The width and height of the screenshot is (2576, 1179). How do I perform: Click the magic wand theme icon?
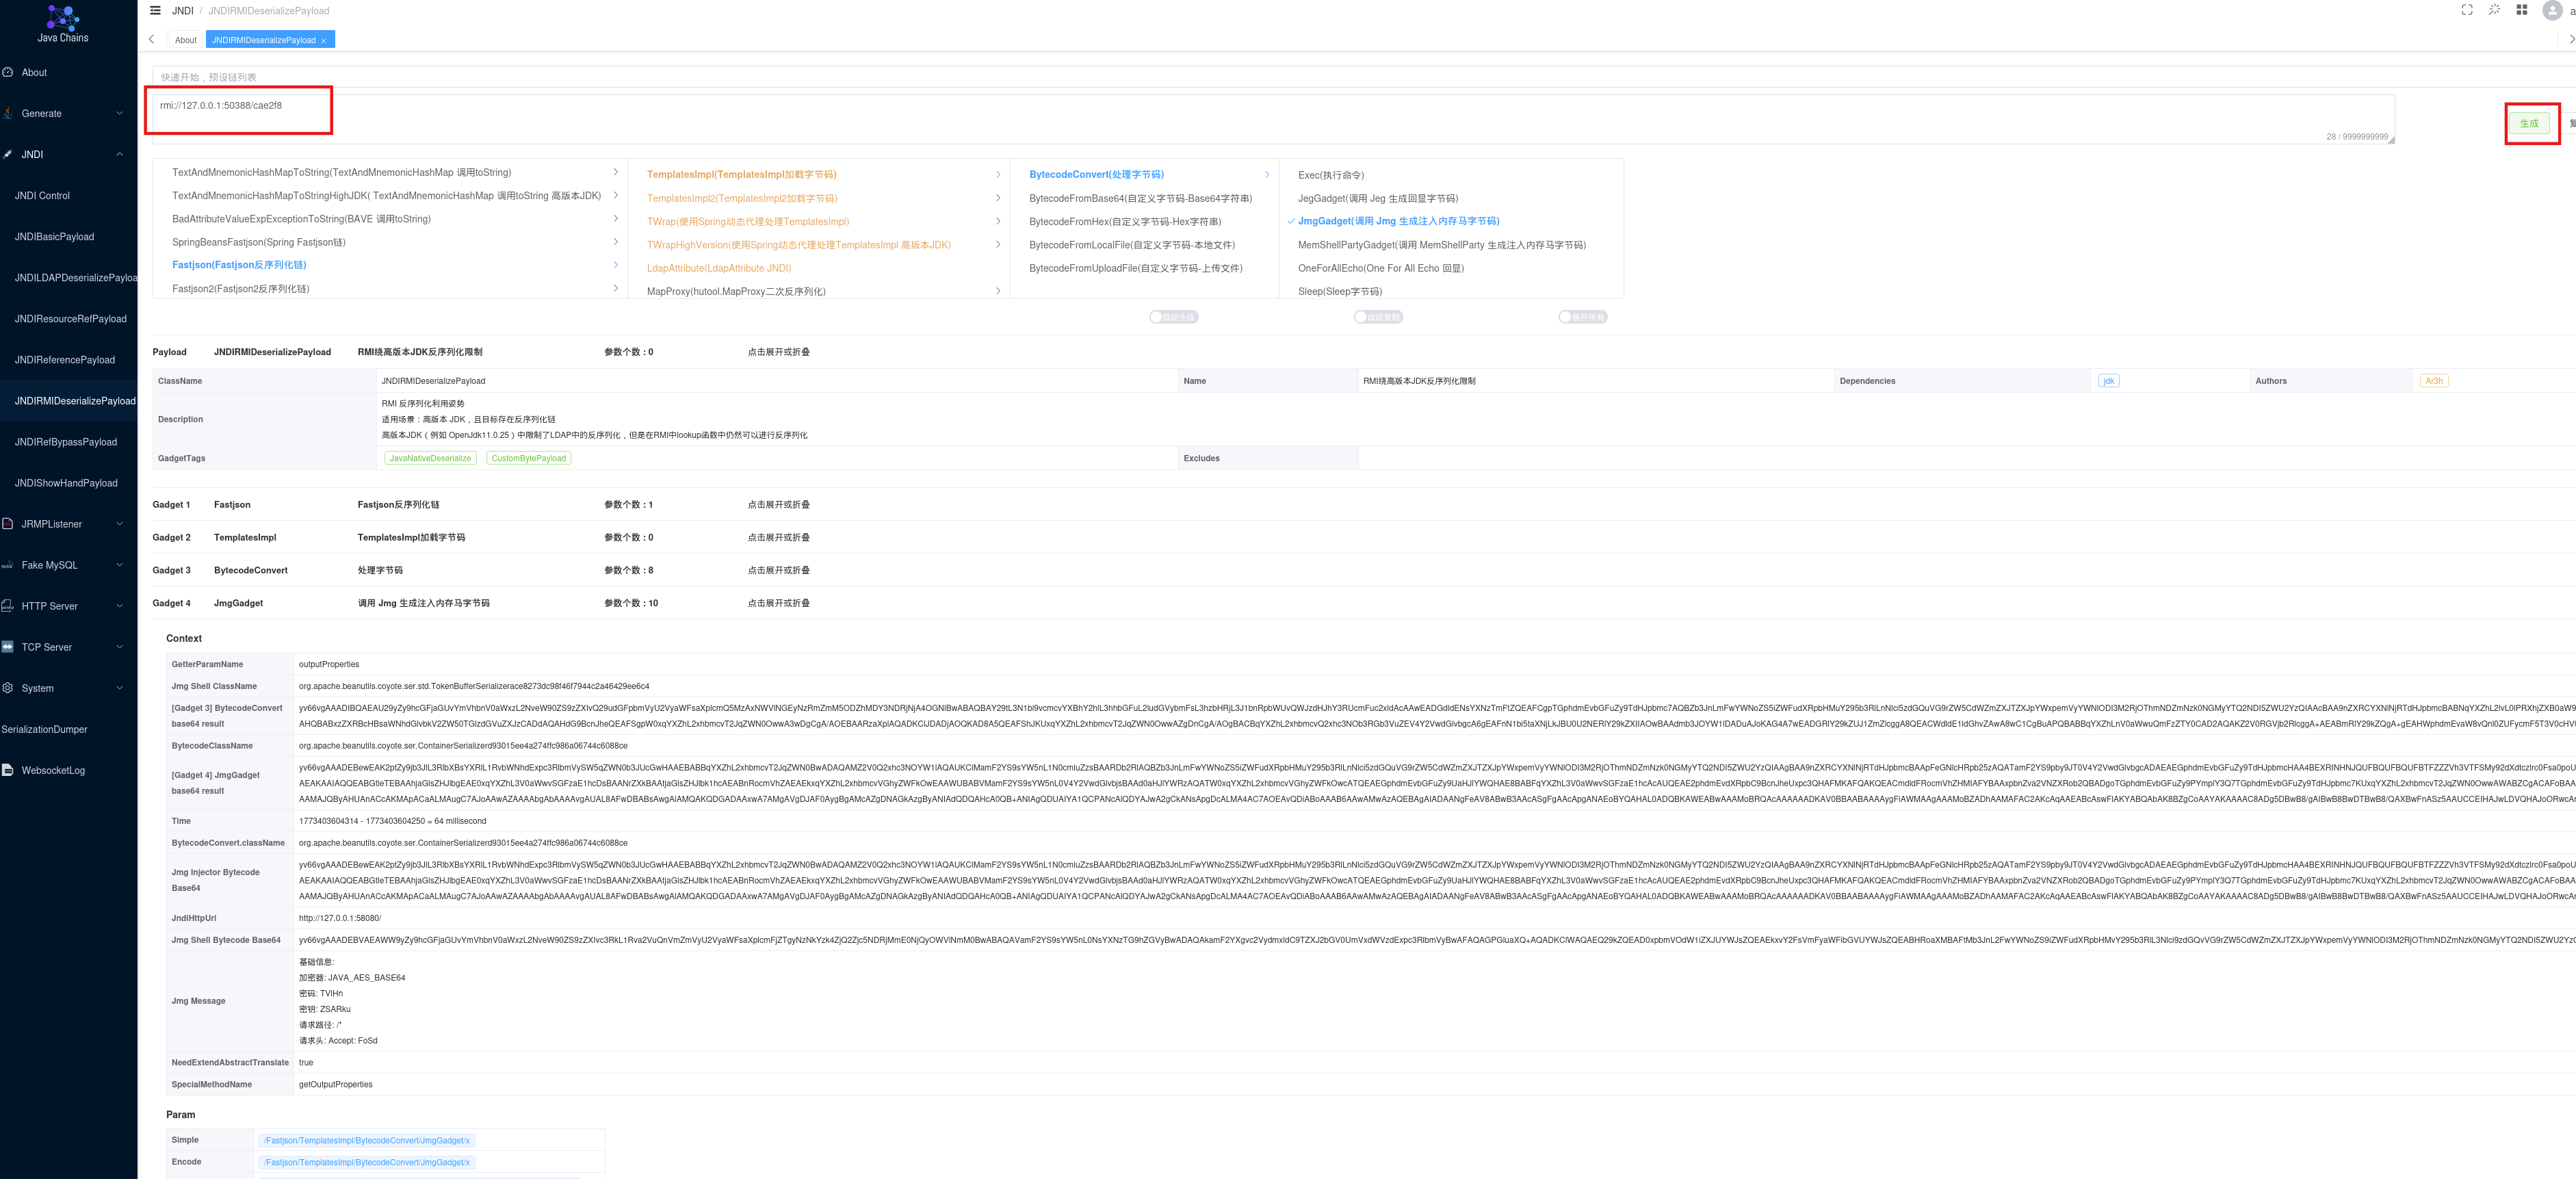pyautogui.click(x=2494, y=10)
